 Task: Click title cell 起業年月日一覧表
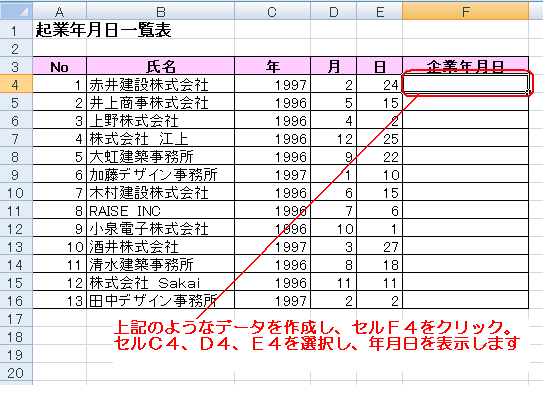[104, 29]
